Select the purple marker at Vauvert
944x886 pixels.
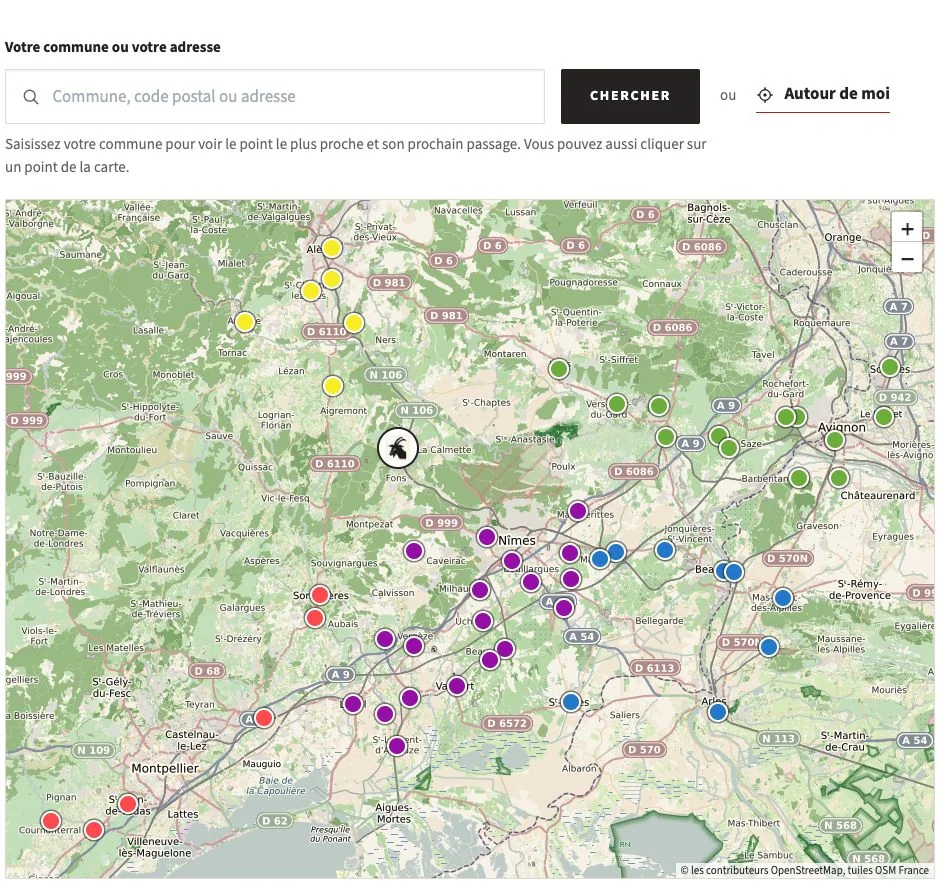point(457,686)
